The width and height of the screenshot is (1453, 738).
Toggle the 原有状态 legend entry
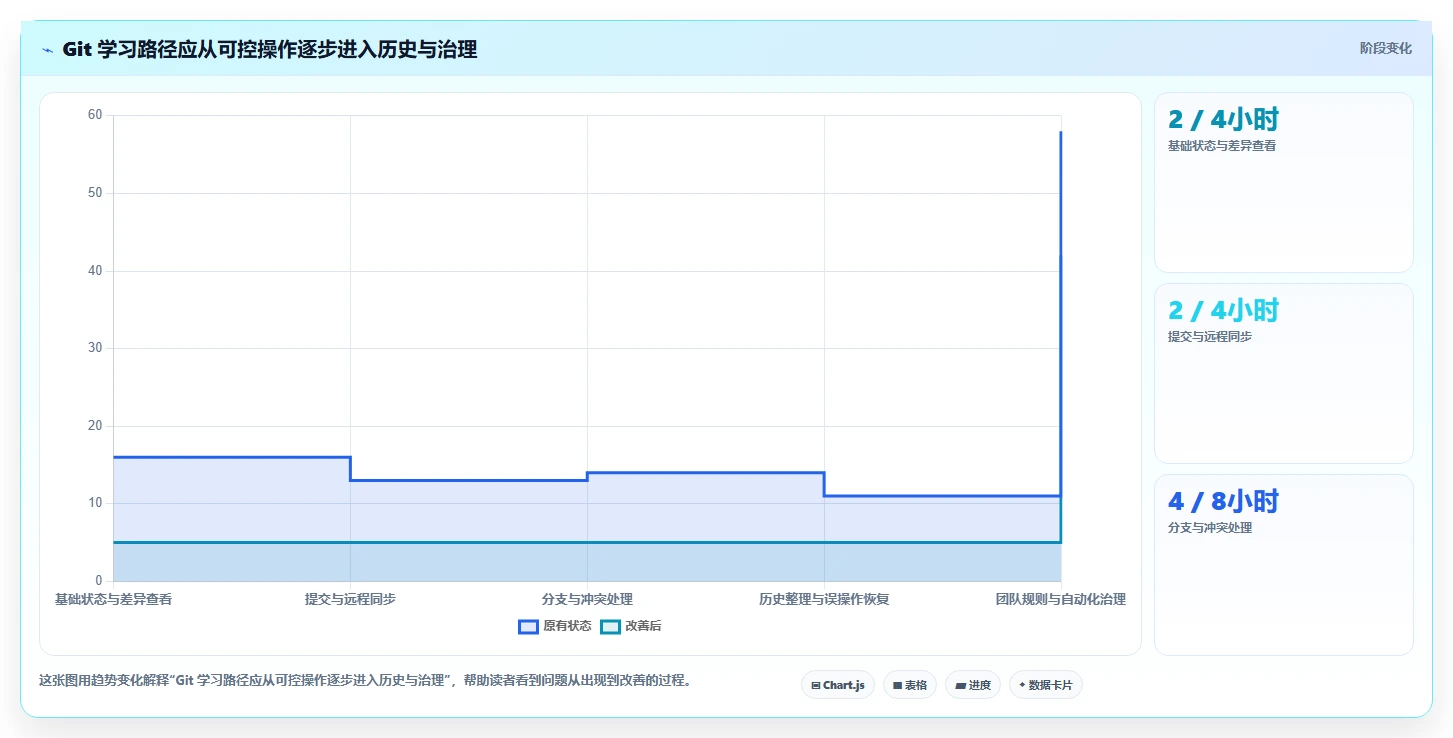tap(555, 627)
